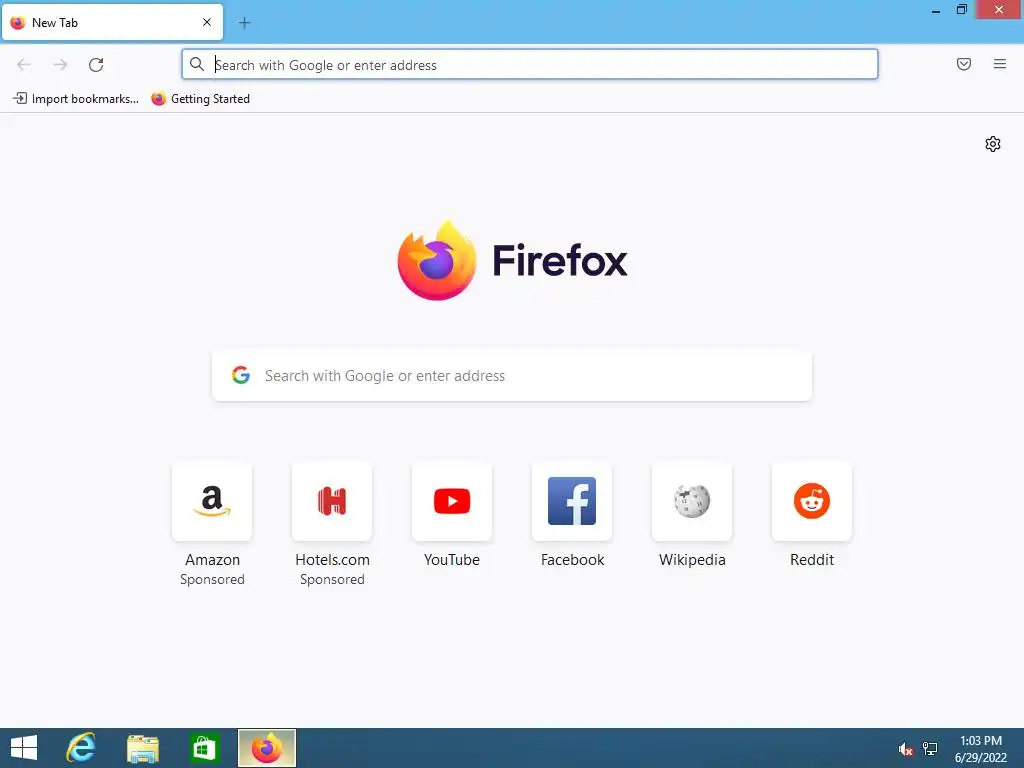The image size is (1024, 768).
Task: Open Import bookmarks from the bookmarks toolbar
Action: (x=76, y=99)
